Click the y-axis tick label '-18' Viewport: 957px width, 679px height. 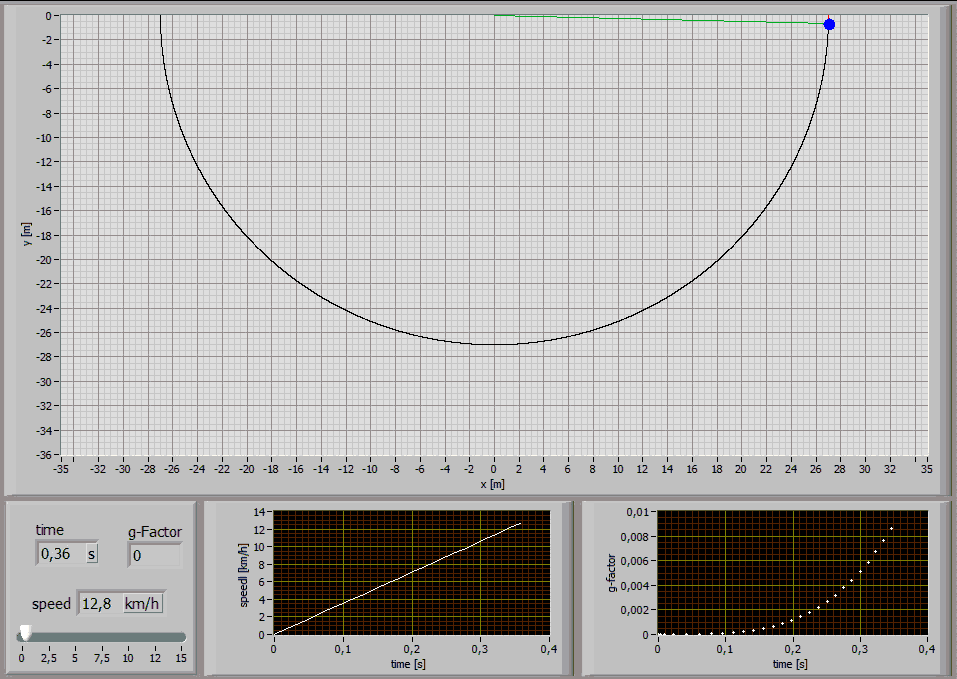pos(43,235)
